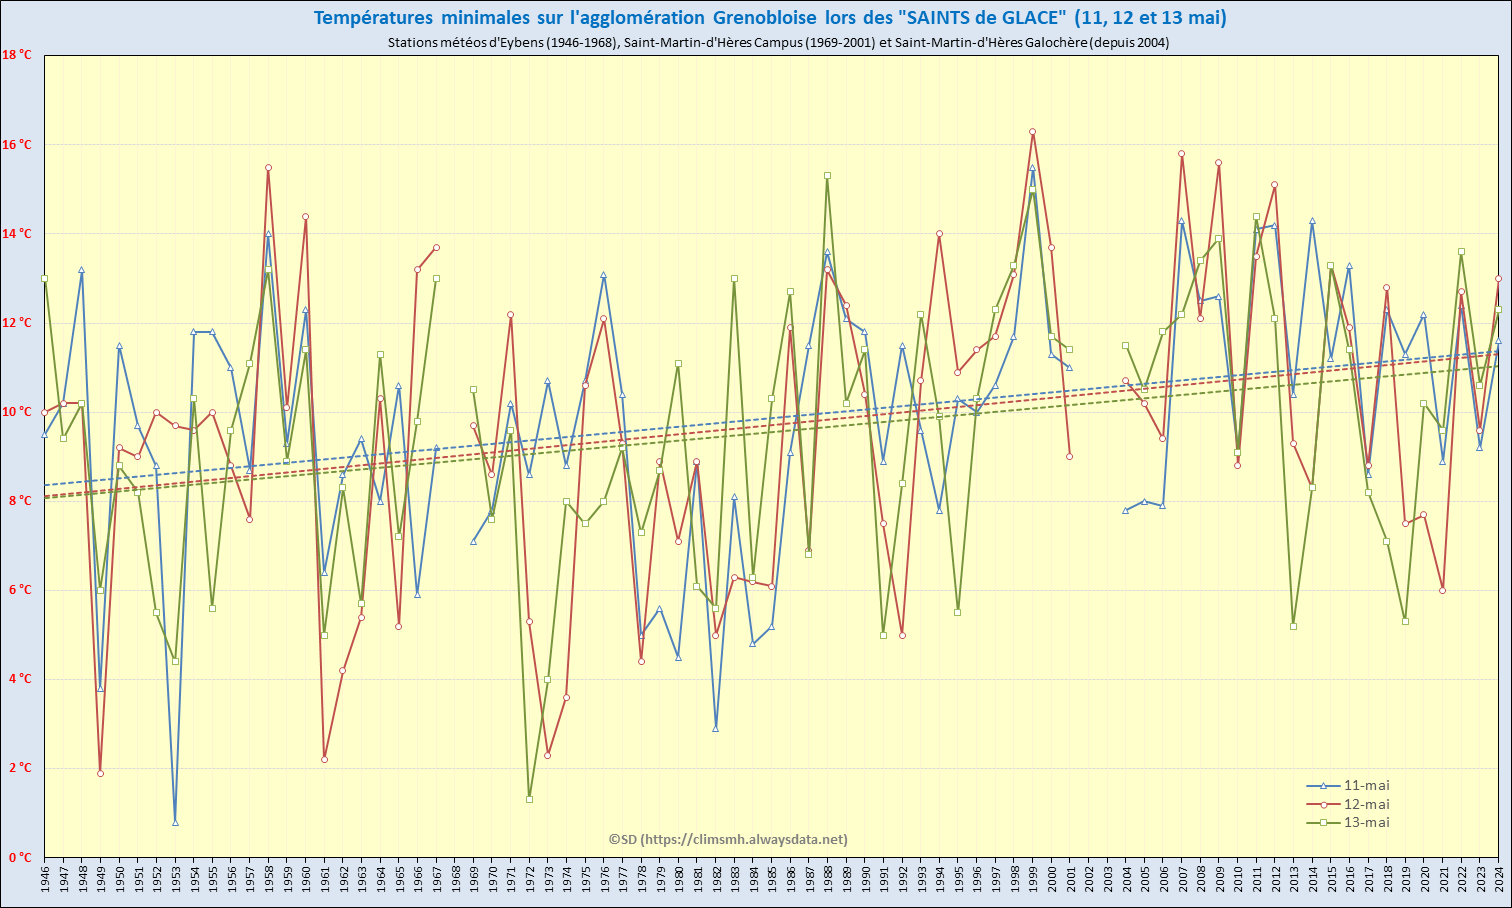Select the 13-mai legend entry
This screenshot has height=908, width=1512.
[1348, 822]
